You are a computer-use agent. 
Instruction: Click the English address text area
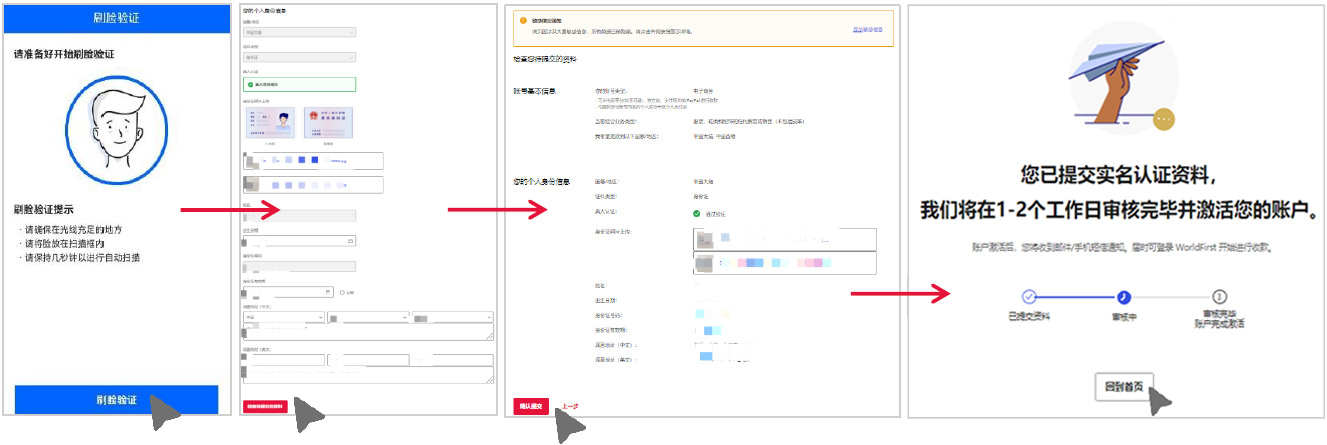(369, 375)
